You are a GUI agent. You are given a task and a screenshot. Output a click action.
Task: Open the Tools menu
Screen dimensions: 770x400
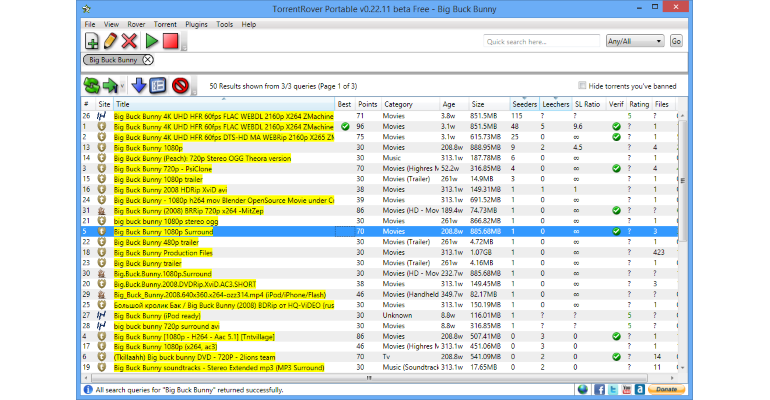click(224, 24)
